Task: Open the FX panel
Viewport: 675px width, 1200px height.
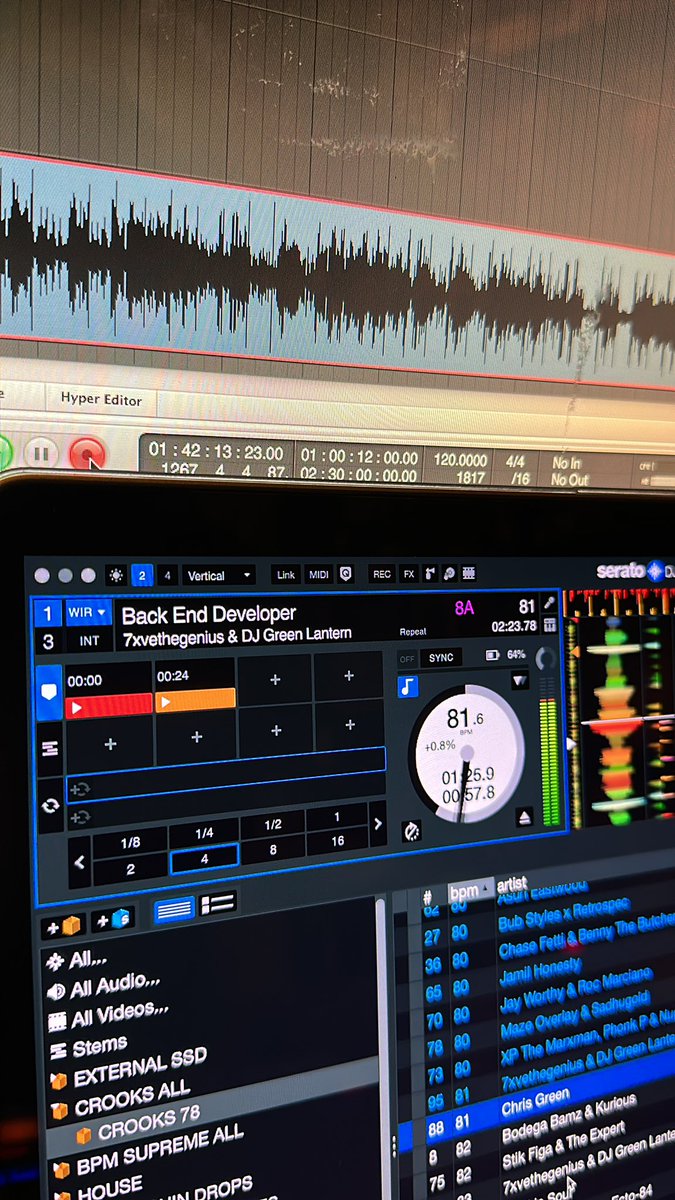Action: point(409,574)
